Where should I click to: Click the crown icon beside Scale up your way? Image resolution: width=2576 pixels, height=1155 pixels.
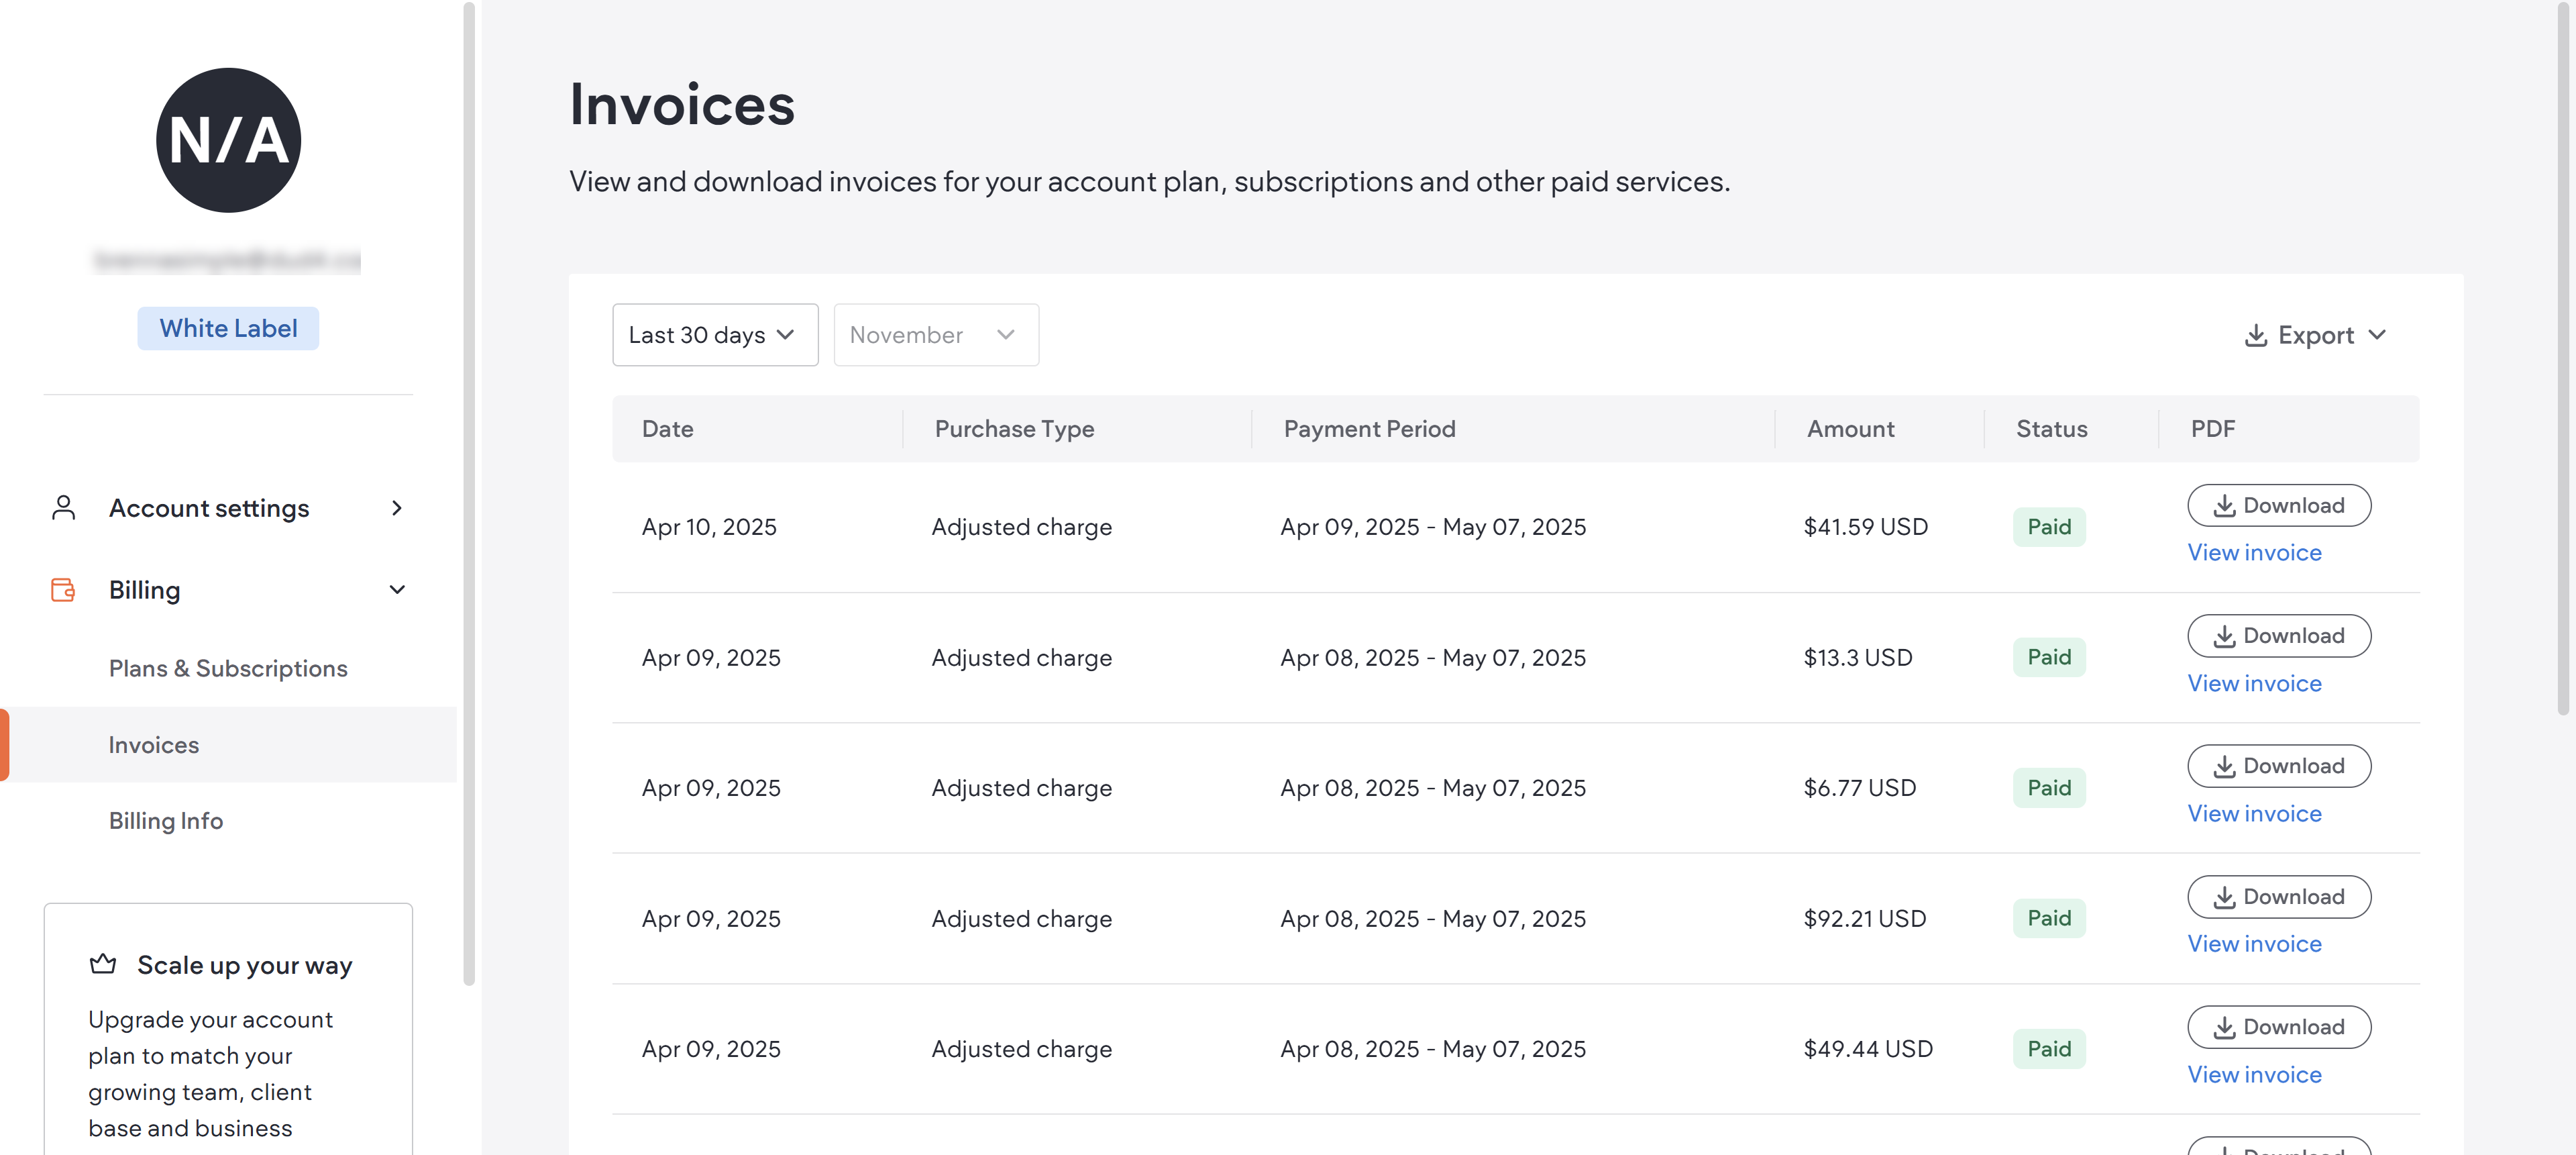pyautogui.click(x=103, y=963)
